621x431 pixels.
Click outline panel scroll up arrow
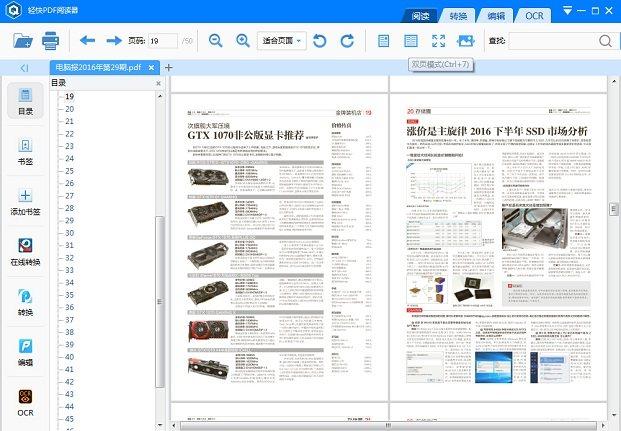coord(160,96)
